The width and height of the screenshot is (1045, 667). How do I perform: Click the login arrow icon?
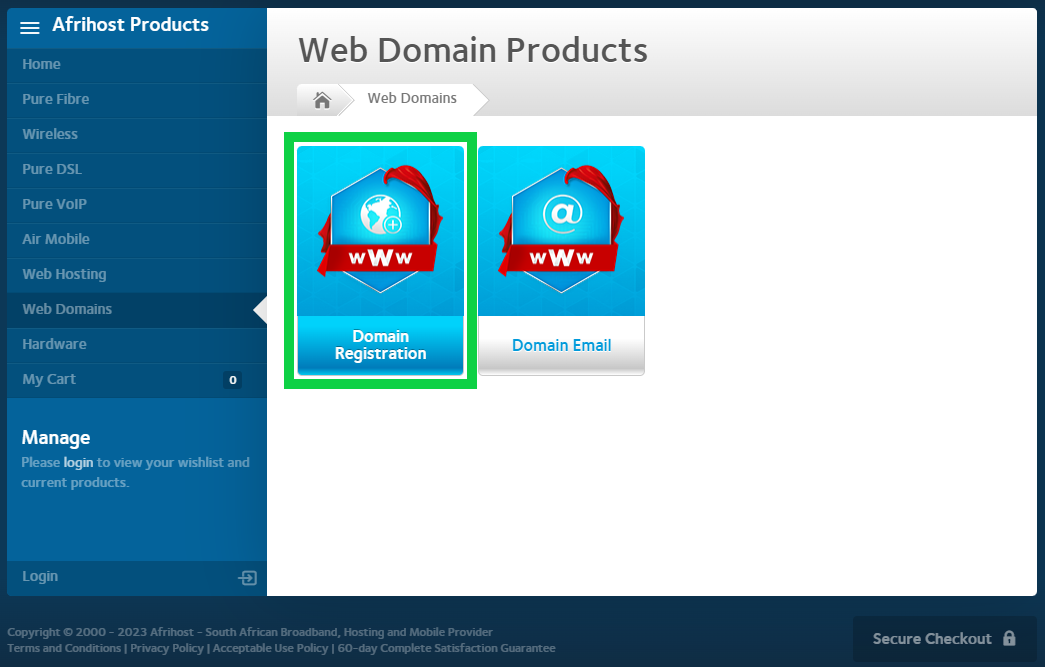(247, 578)
